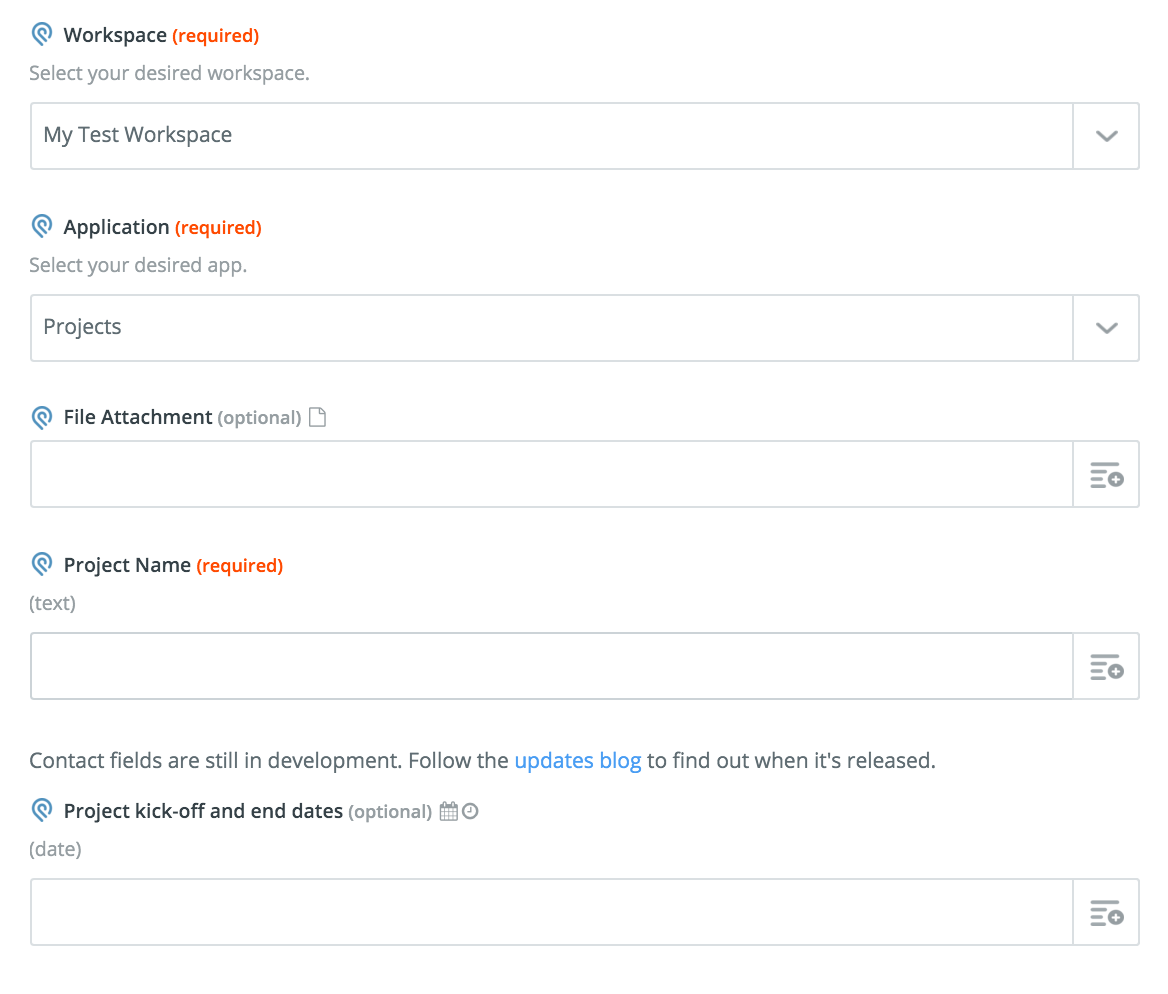Follow the updates blog link
Image resolution: width=1168 pixels, height=994 pixels.
[x=578, y=760]
